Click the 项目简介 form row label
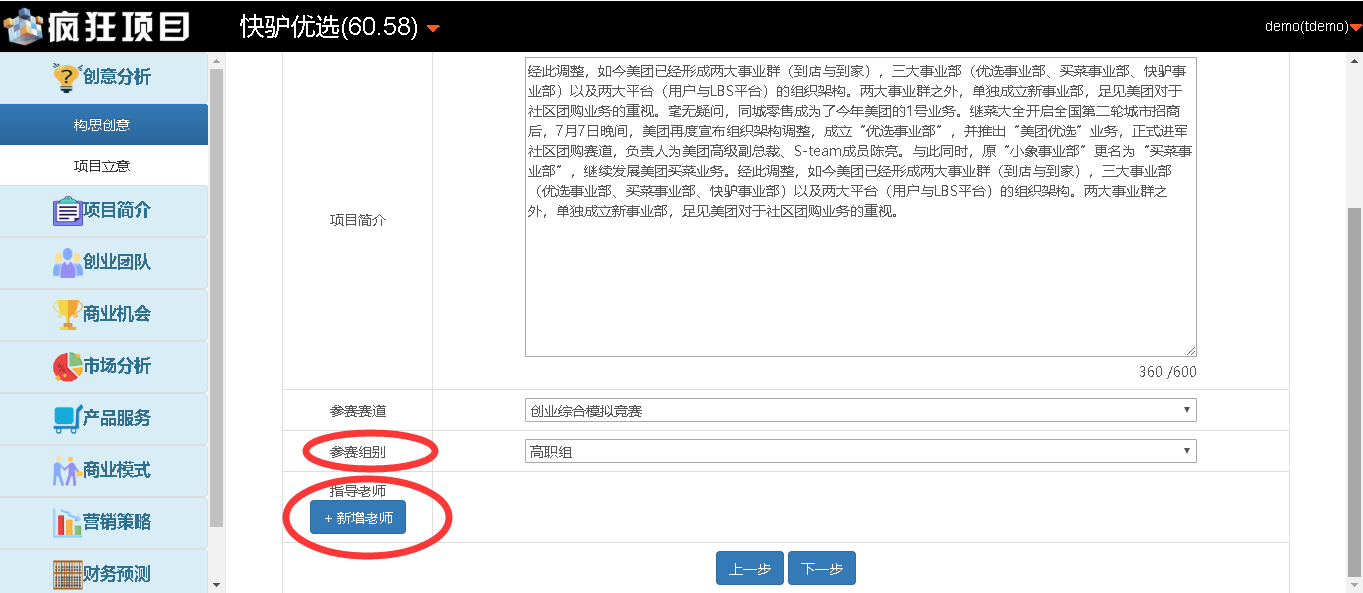 (357, 220)
